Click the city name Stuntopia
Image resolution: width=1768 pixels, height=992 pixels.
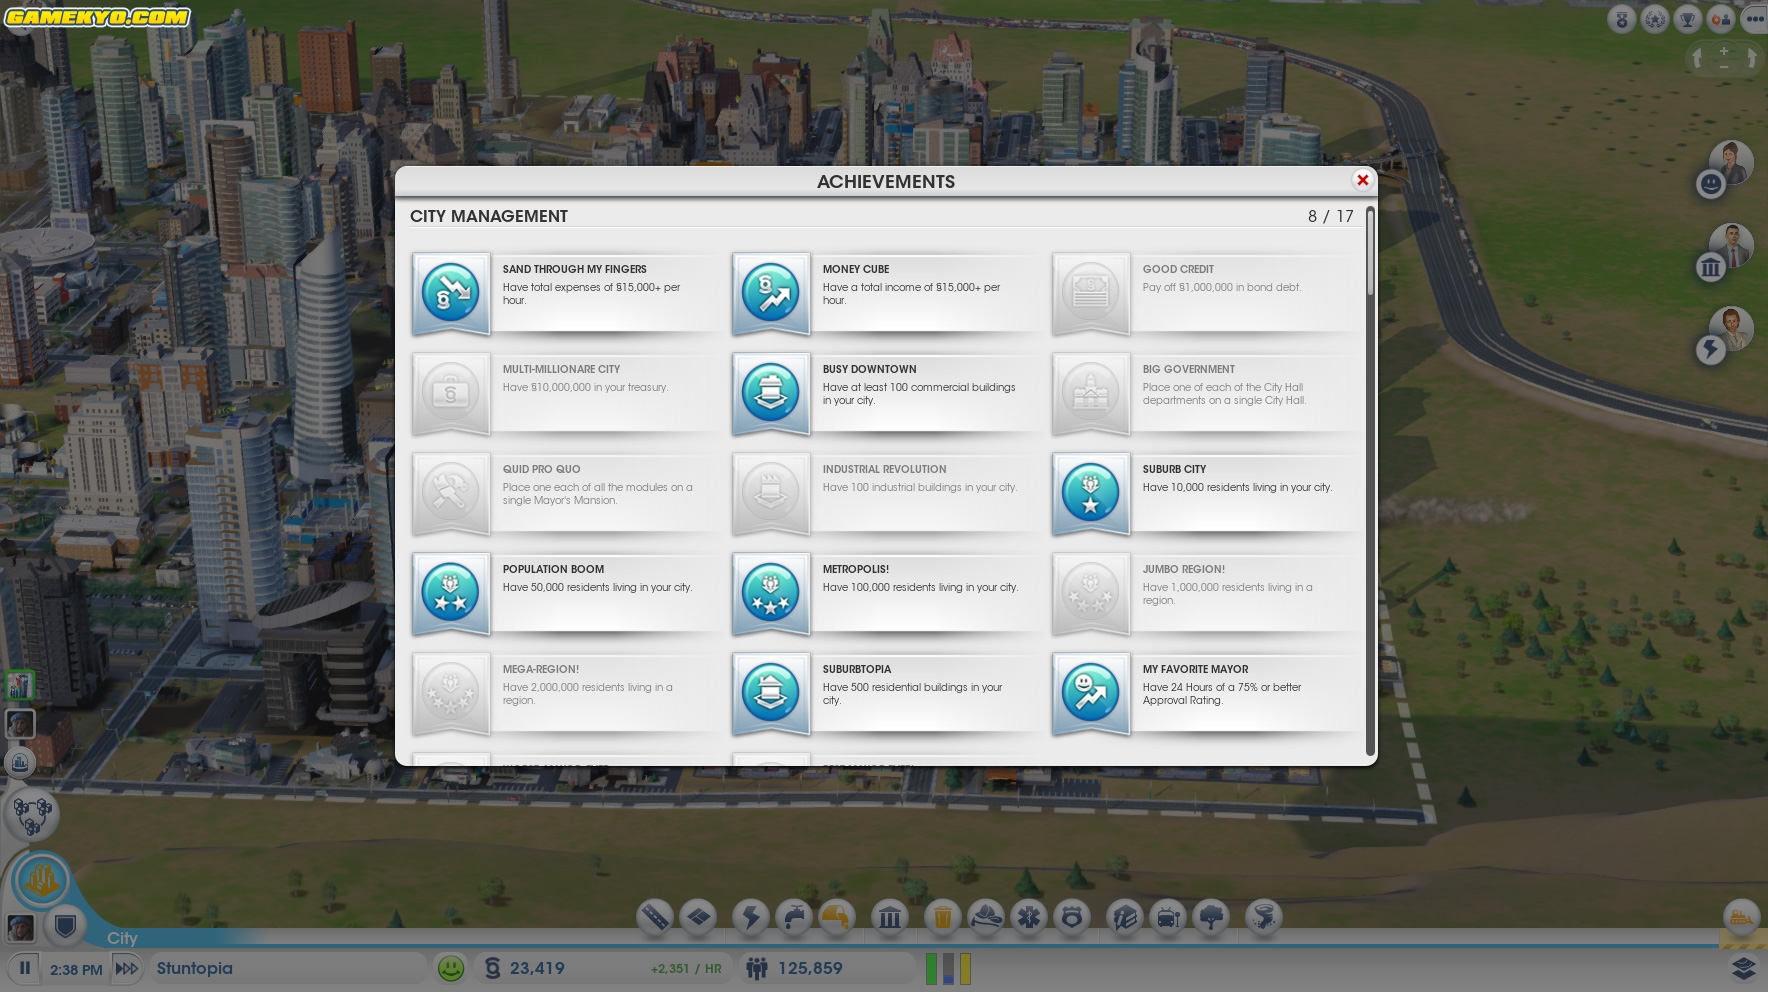click(194, 968)
